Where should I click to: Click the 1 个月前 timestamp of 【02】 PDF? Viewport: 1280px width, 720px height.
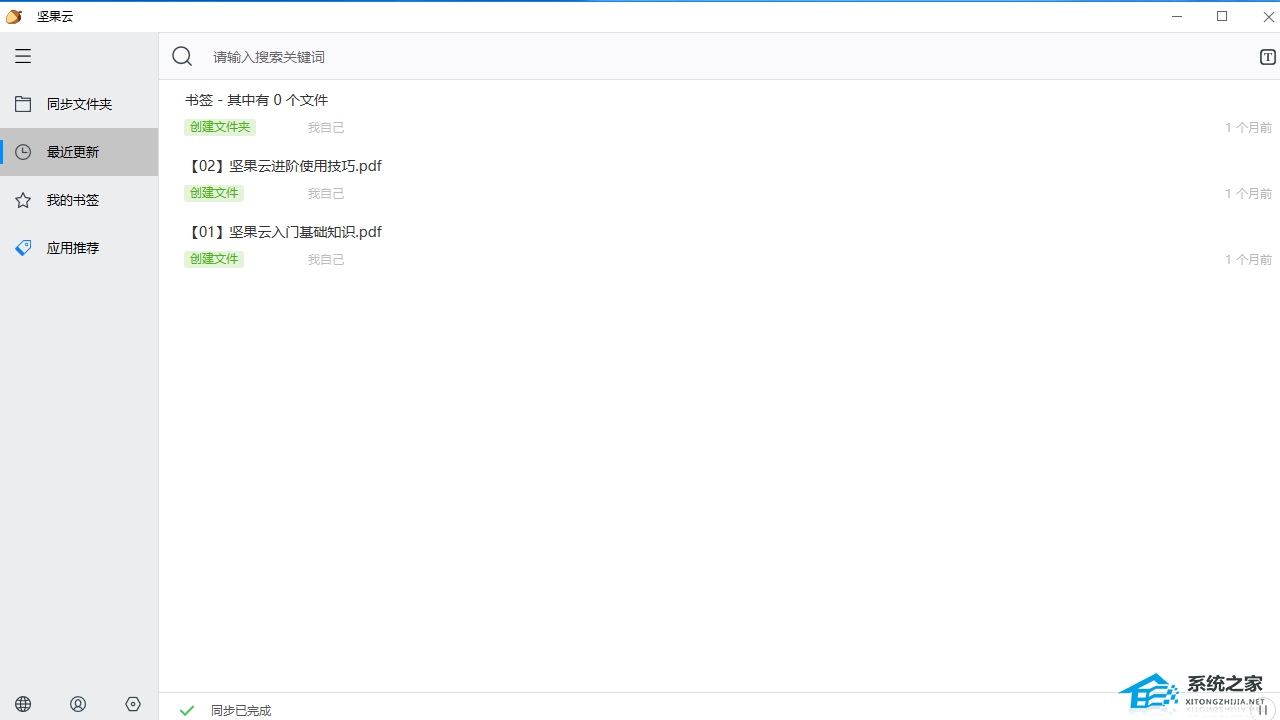(1248, 194)
